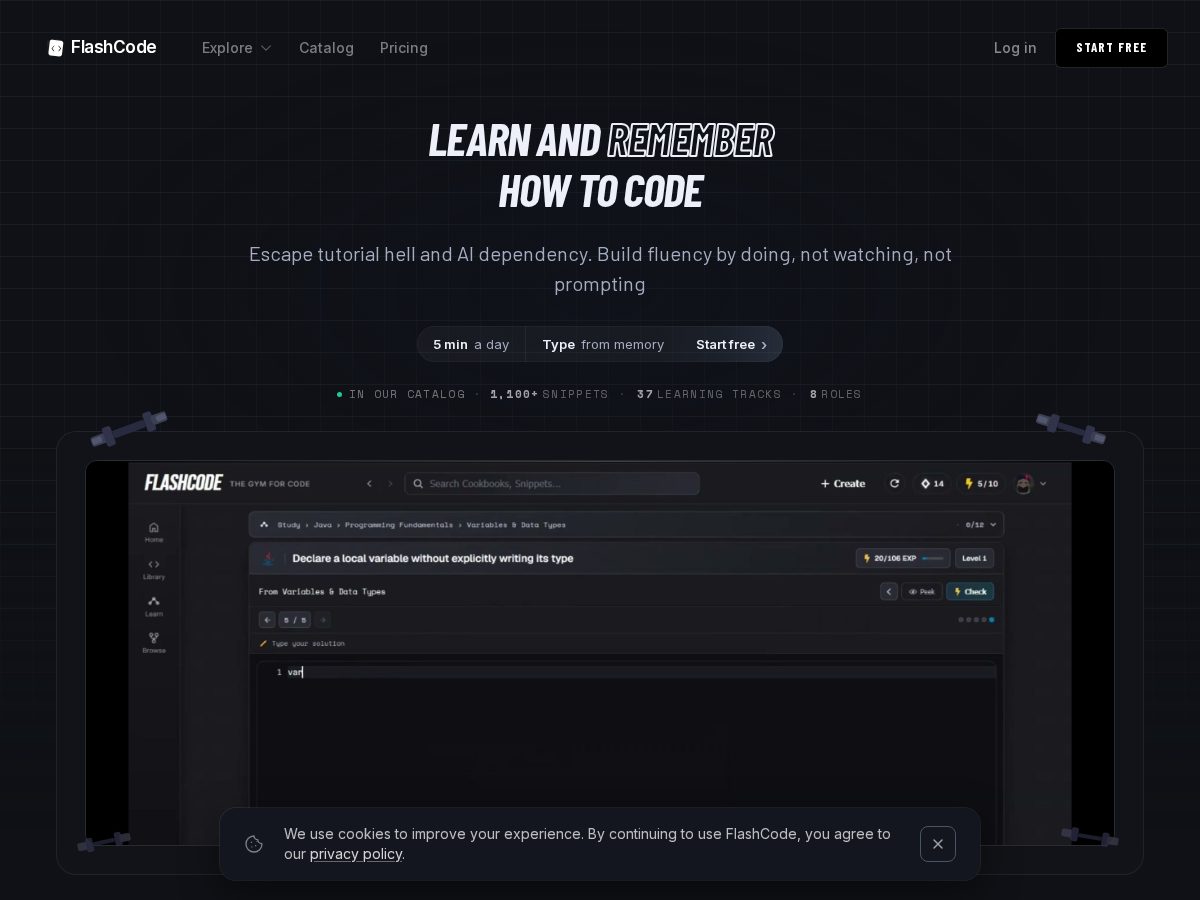This screenshot has width=1200, height=900.
Task: Click the highlighted last pagination dot
Action: (991, 620)
